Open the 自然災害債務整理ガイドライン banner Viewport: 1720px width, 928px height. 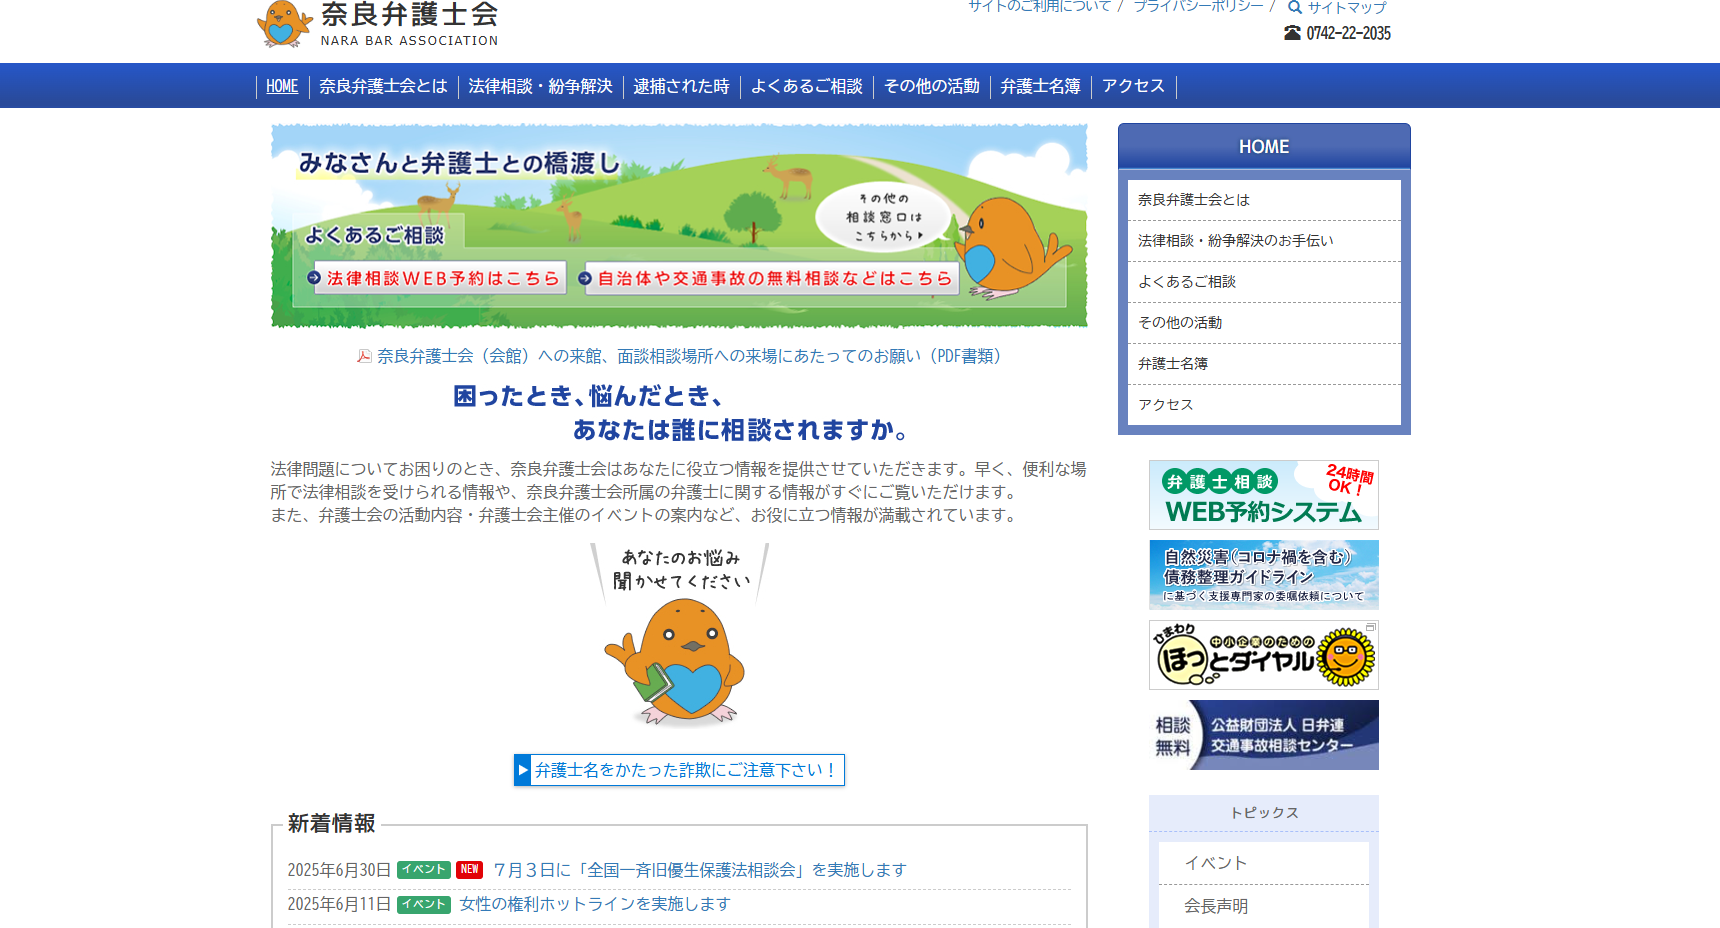pos(1264,575)
